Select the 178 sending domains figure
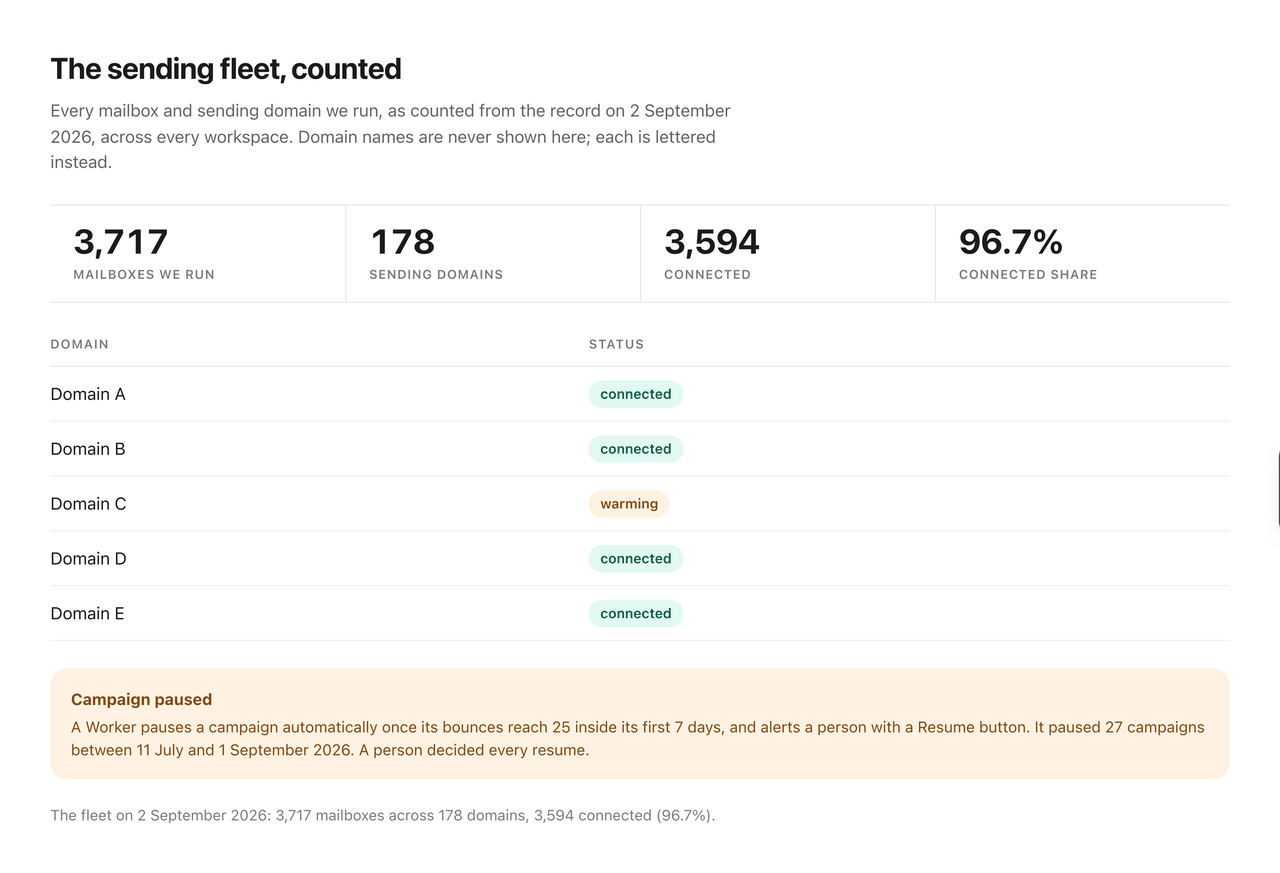Screen dimensions: 1280x873 point(402,242)
